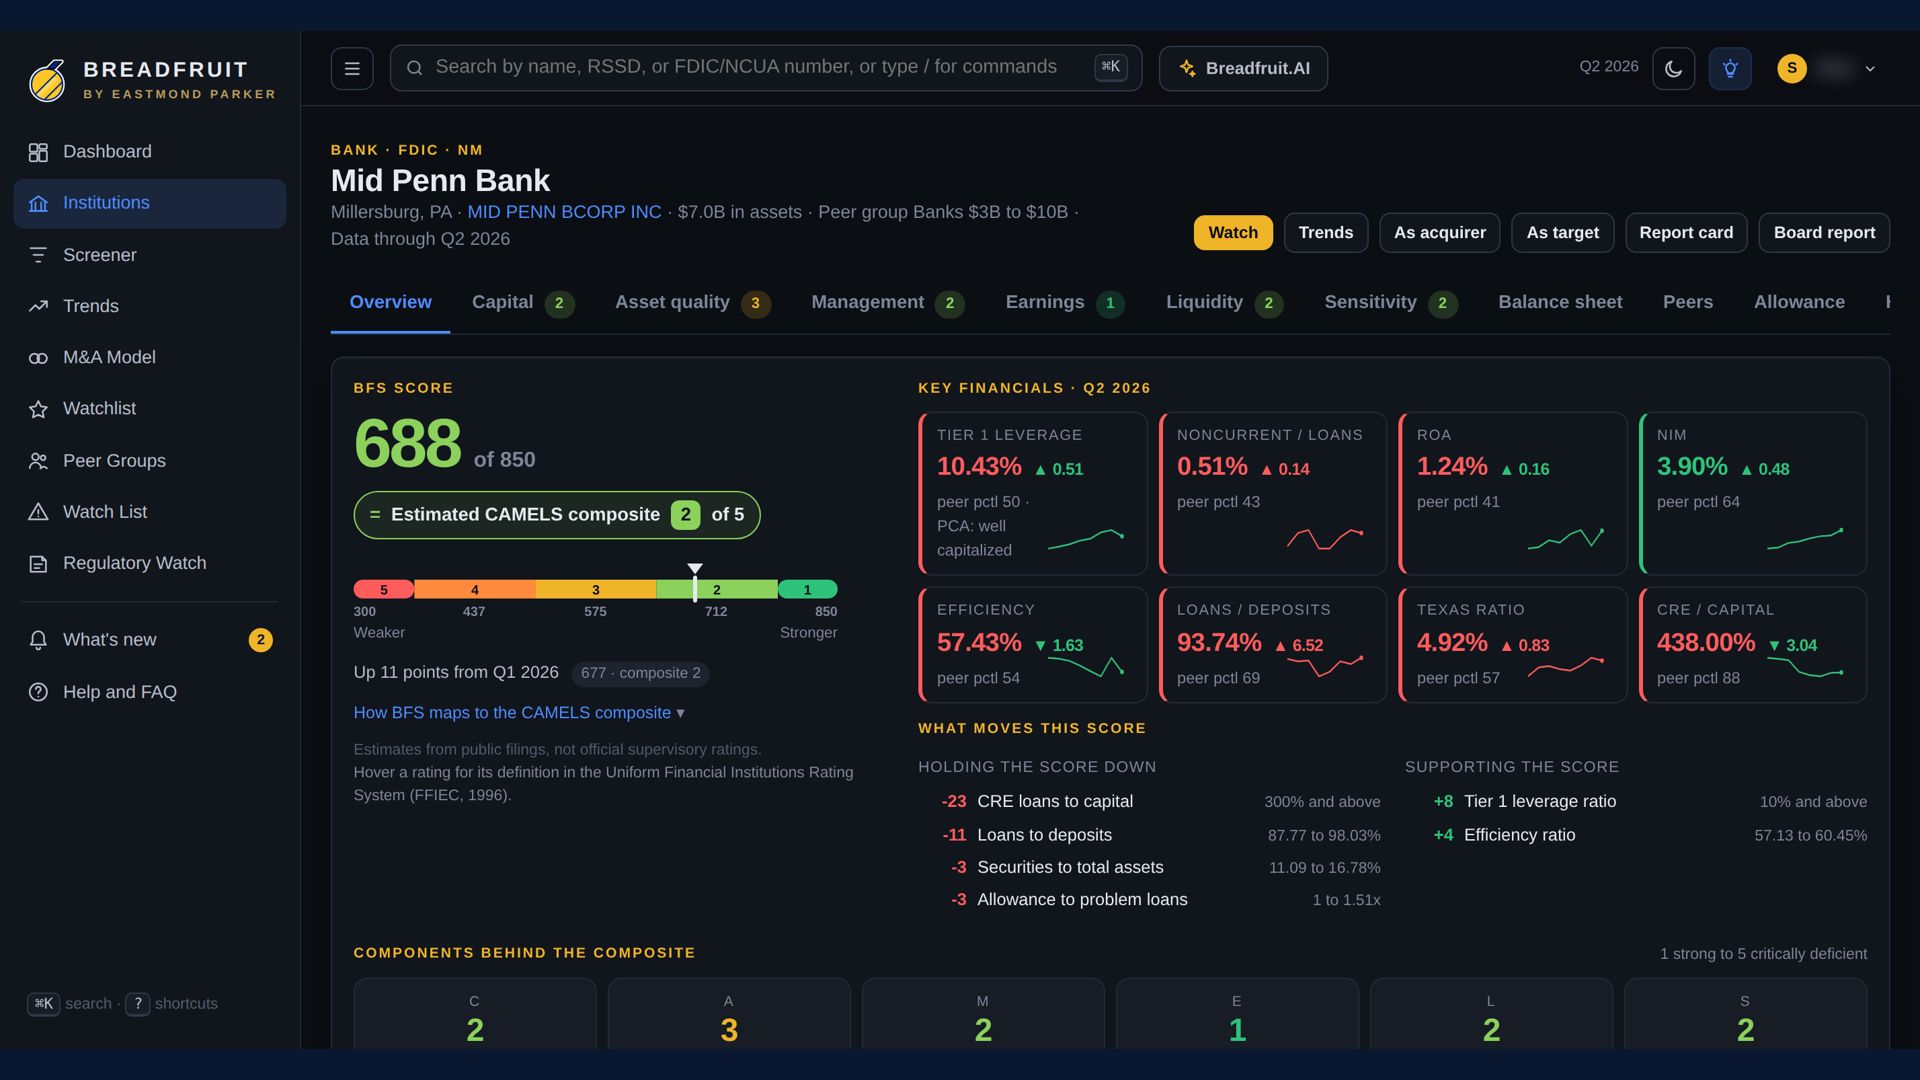The image size is (1920, 1080).
Task: Open the Allowance tab
Action: pos(1799,303)
